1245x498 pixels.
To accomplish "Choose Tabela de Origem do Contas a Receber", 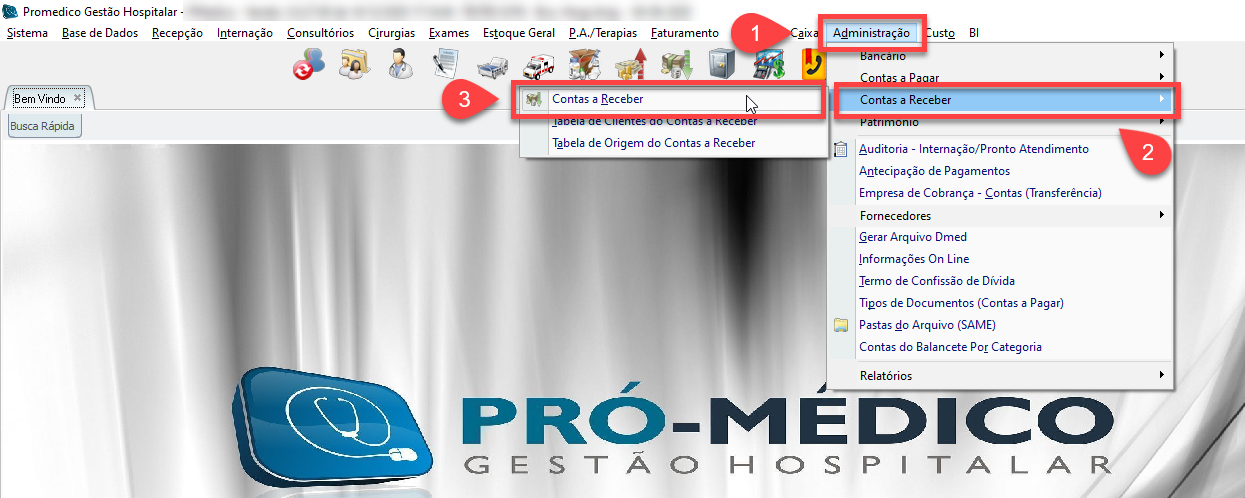I will pos(653,143).
